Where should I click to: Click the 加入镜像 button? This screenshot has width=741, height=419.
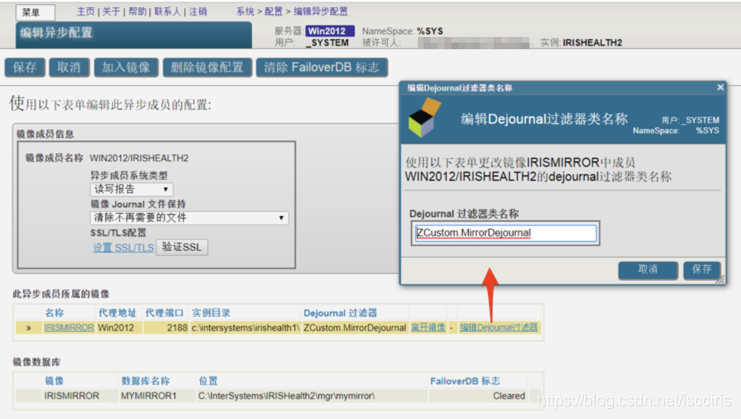126,67
